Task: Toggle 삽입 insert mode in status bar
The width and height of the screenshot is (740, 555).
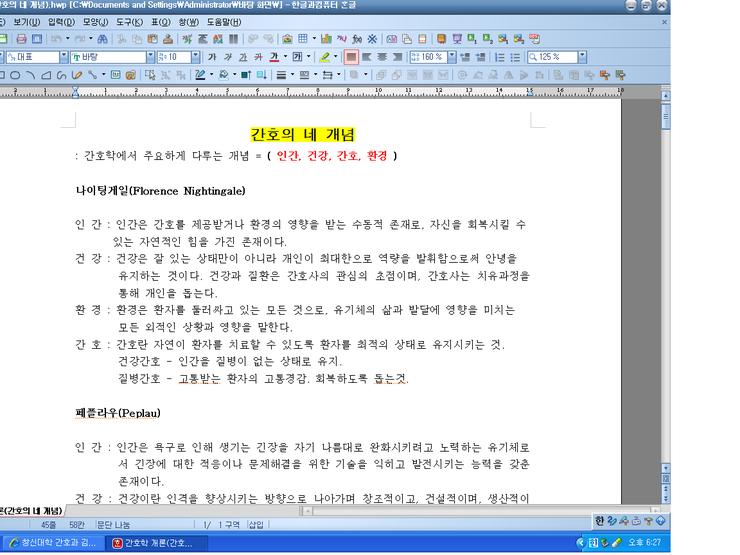Action: 256,525
